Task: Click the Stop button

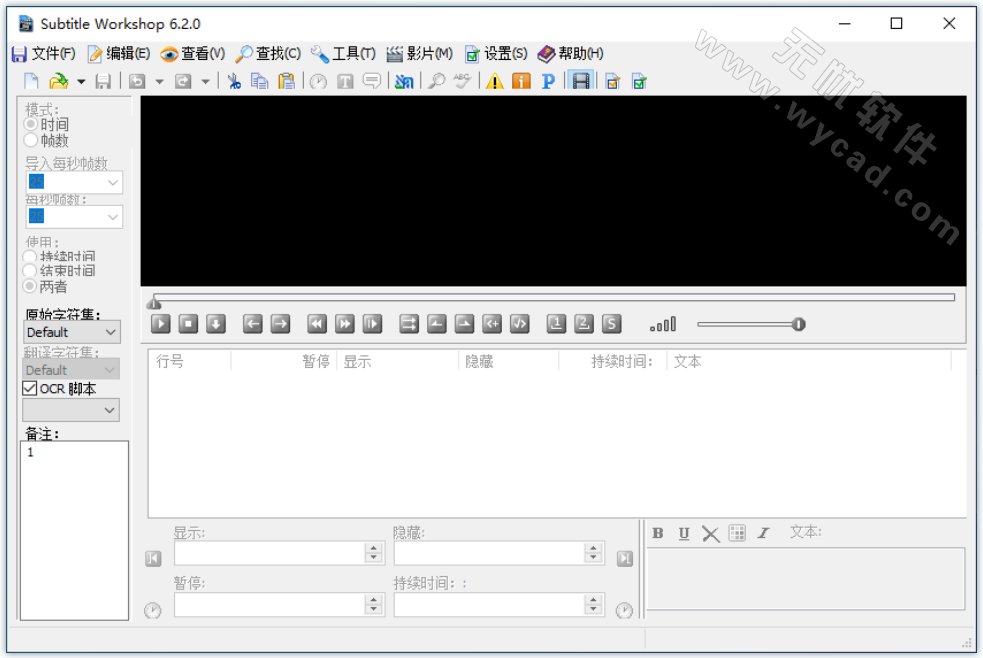Action: [188, 323]
